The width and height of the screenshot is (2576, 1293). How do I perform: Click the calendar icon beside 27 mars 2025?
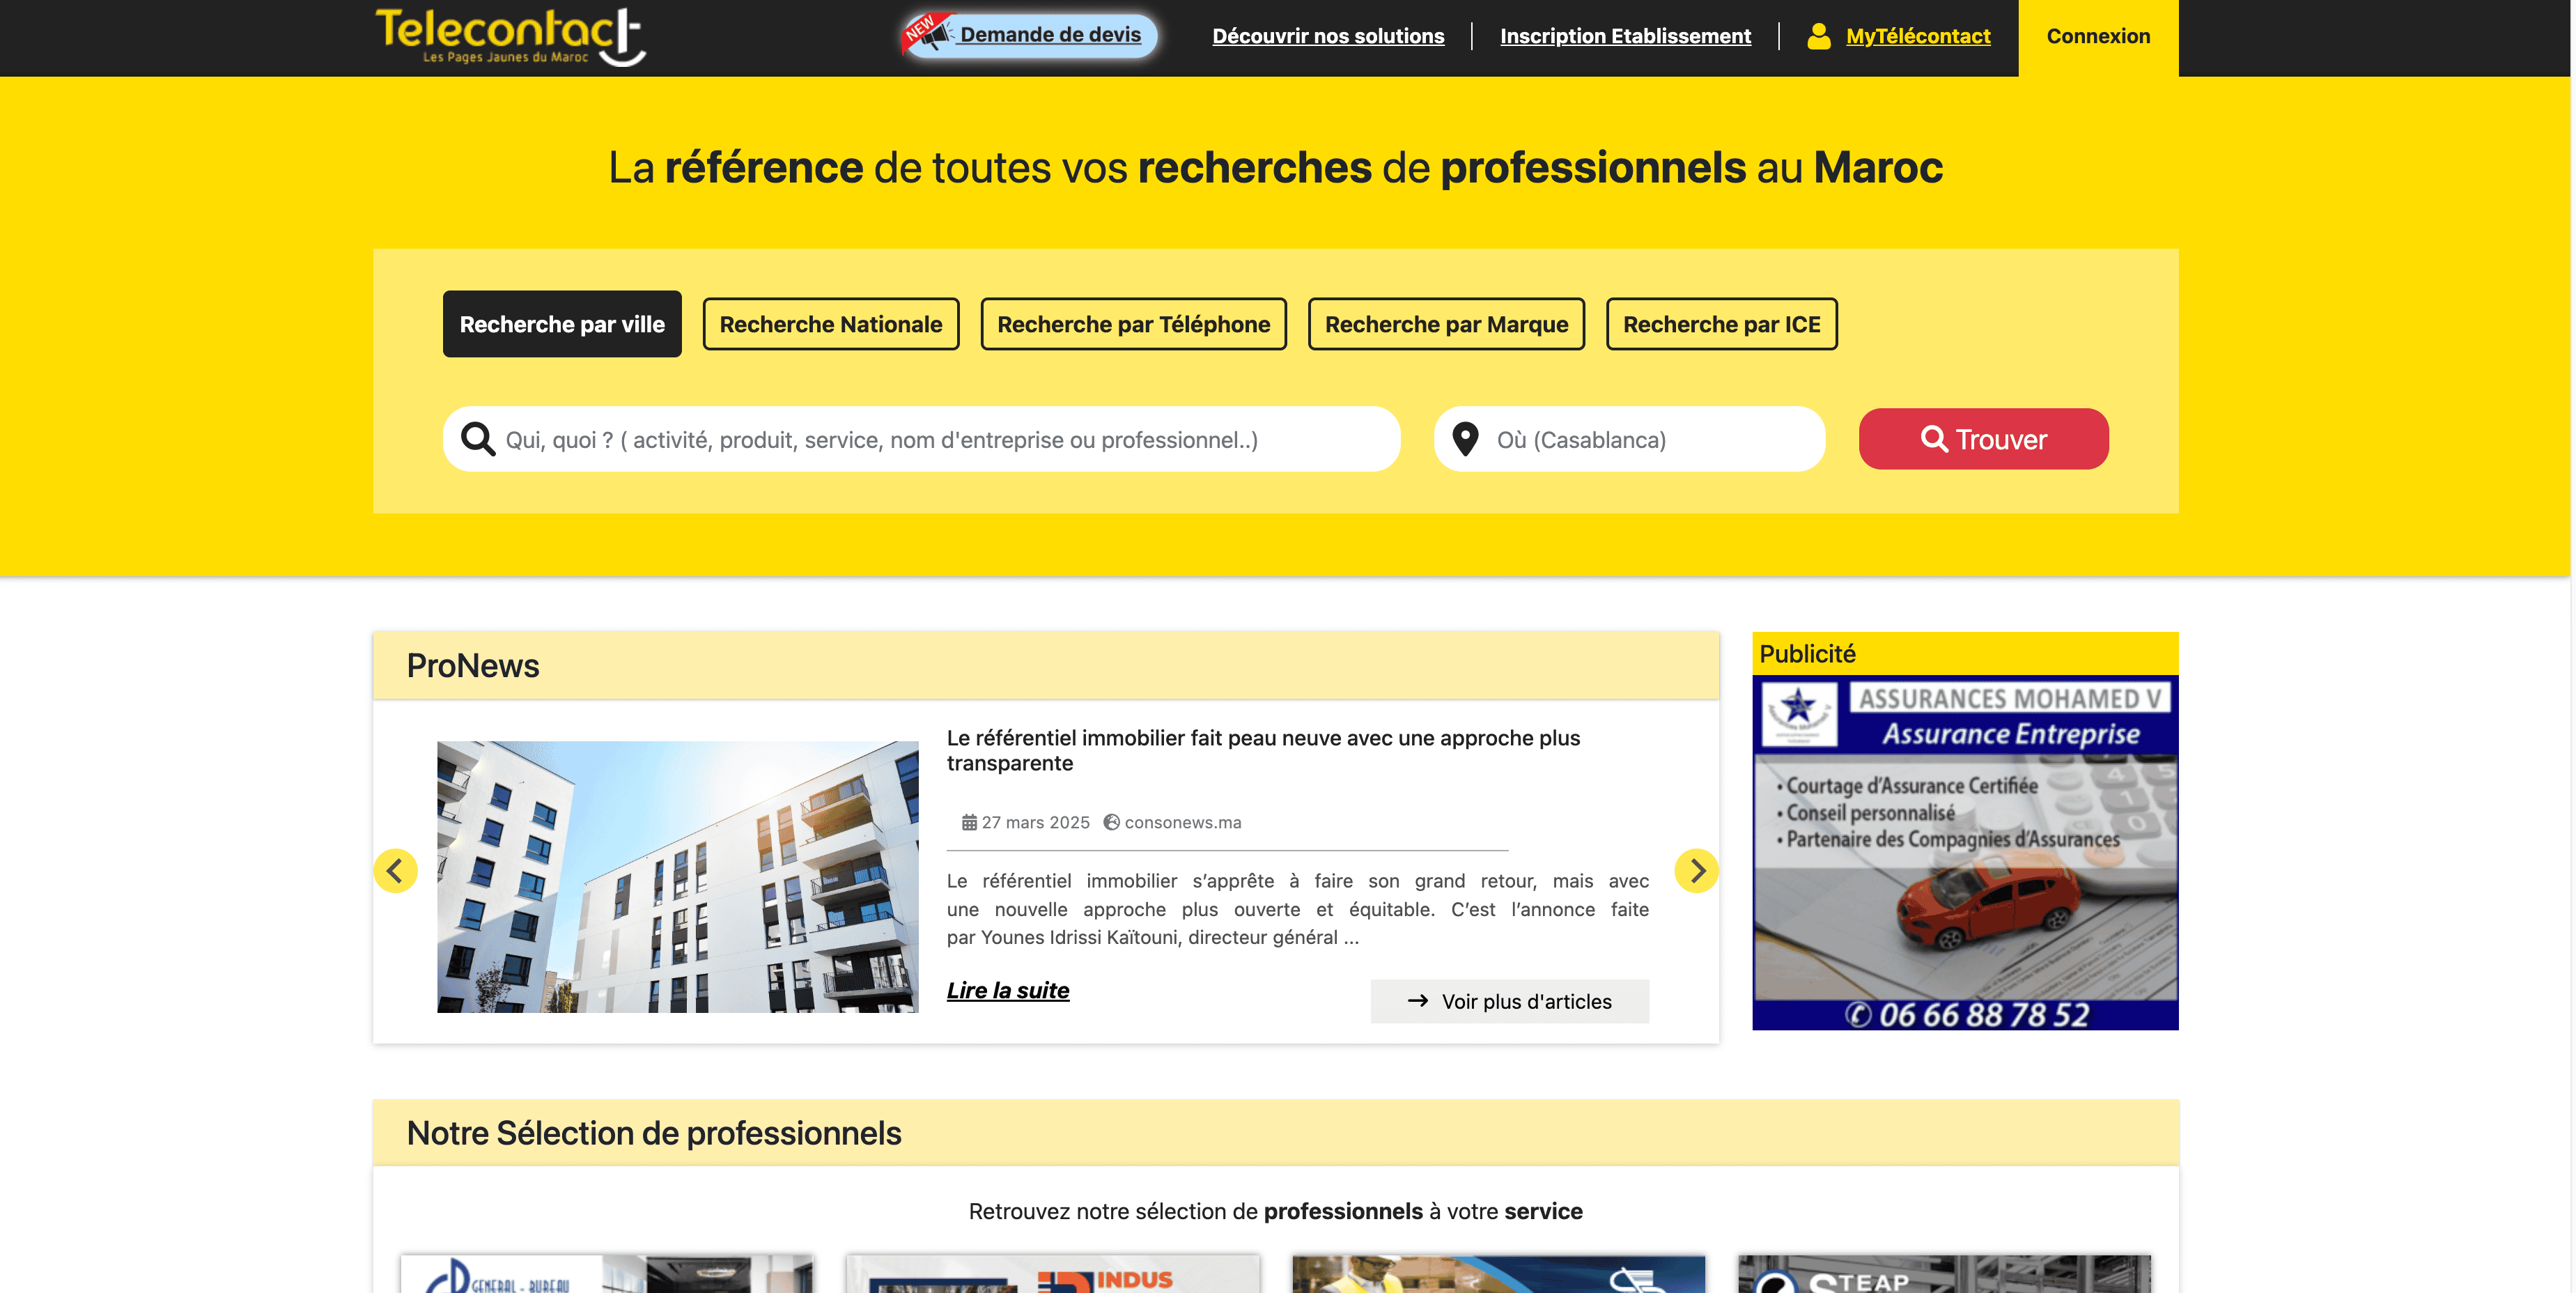[x=968, y=822]
